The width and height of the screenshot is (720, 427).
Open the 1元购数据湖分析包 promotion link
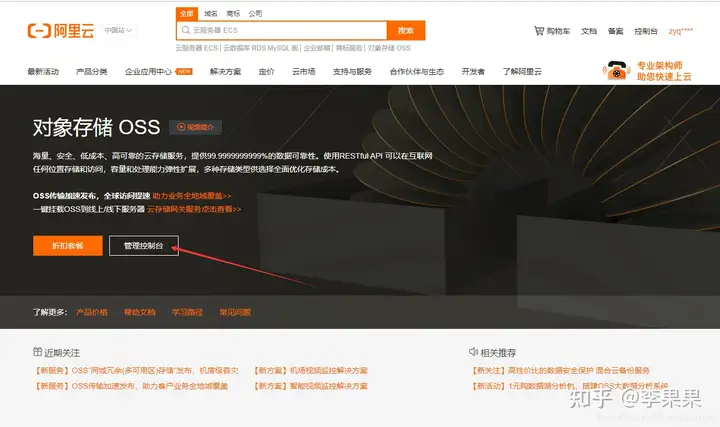click(x=569, y=386)
